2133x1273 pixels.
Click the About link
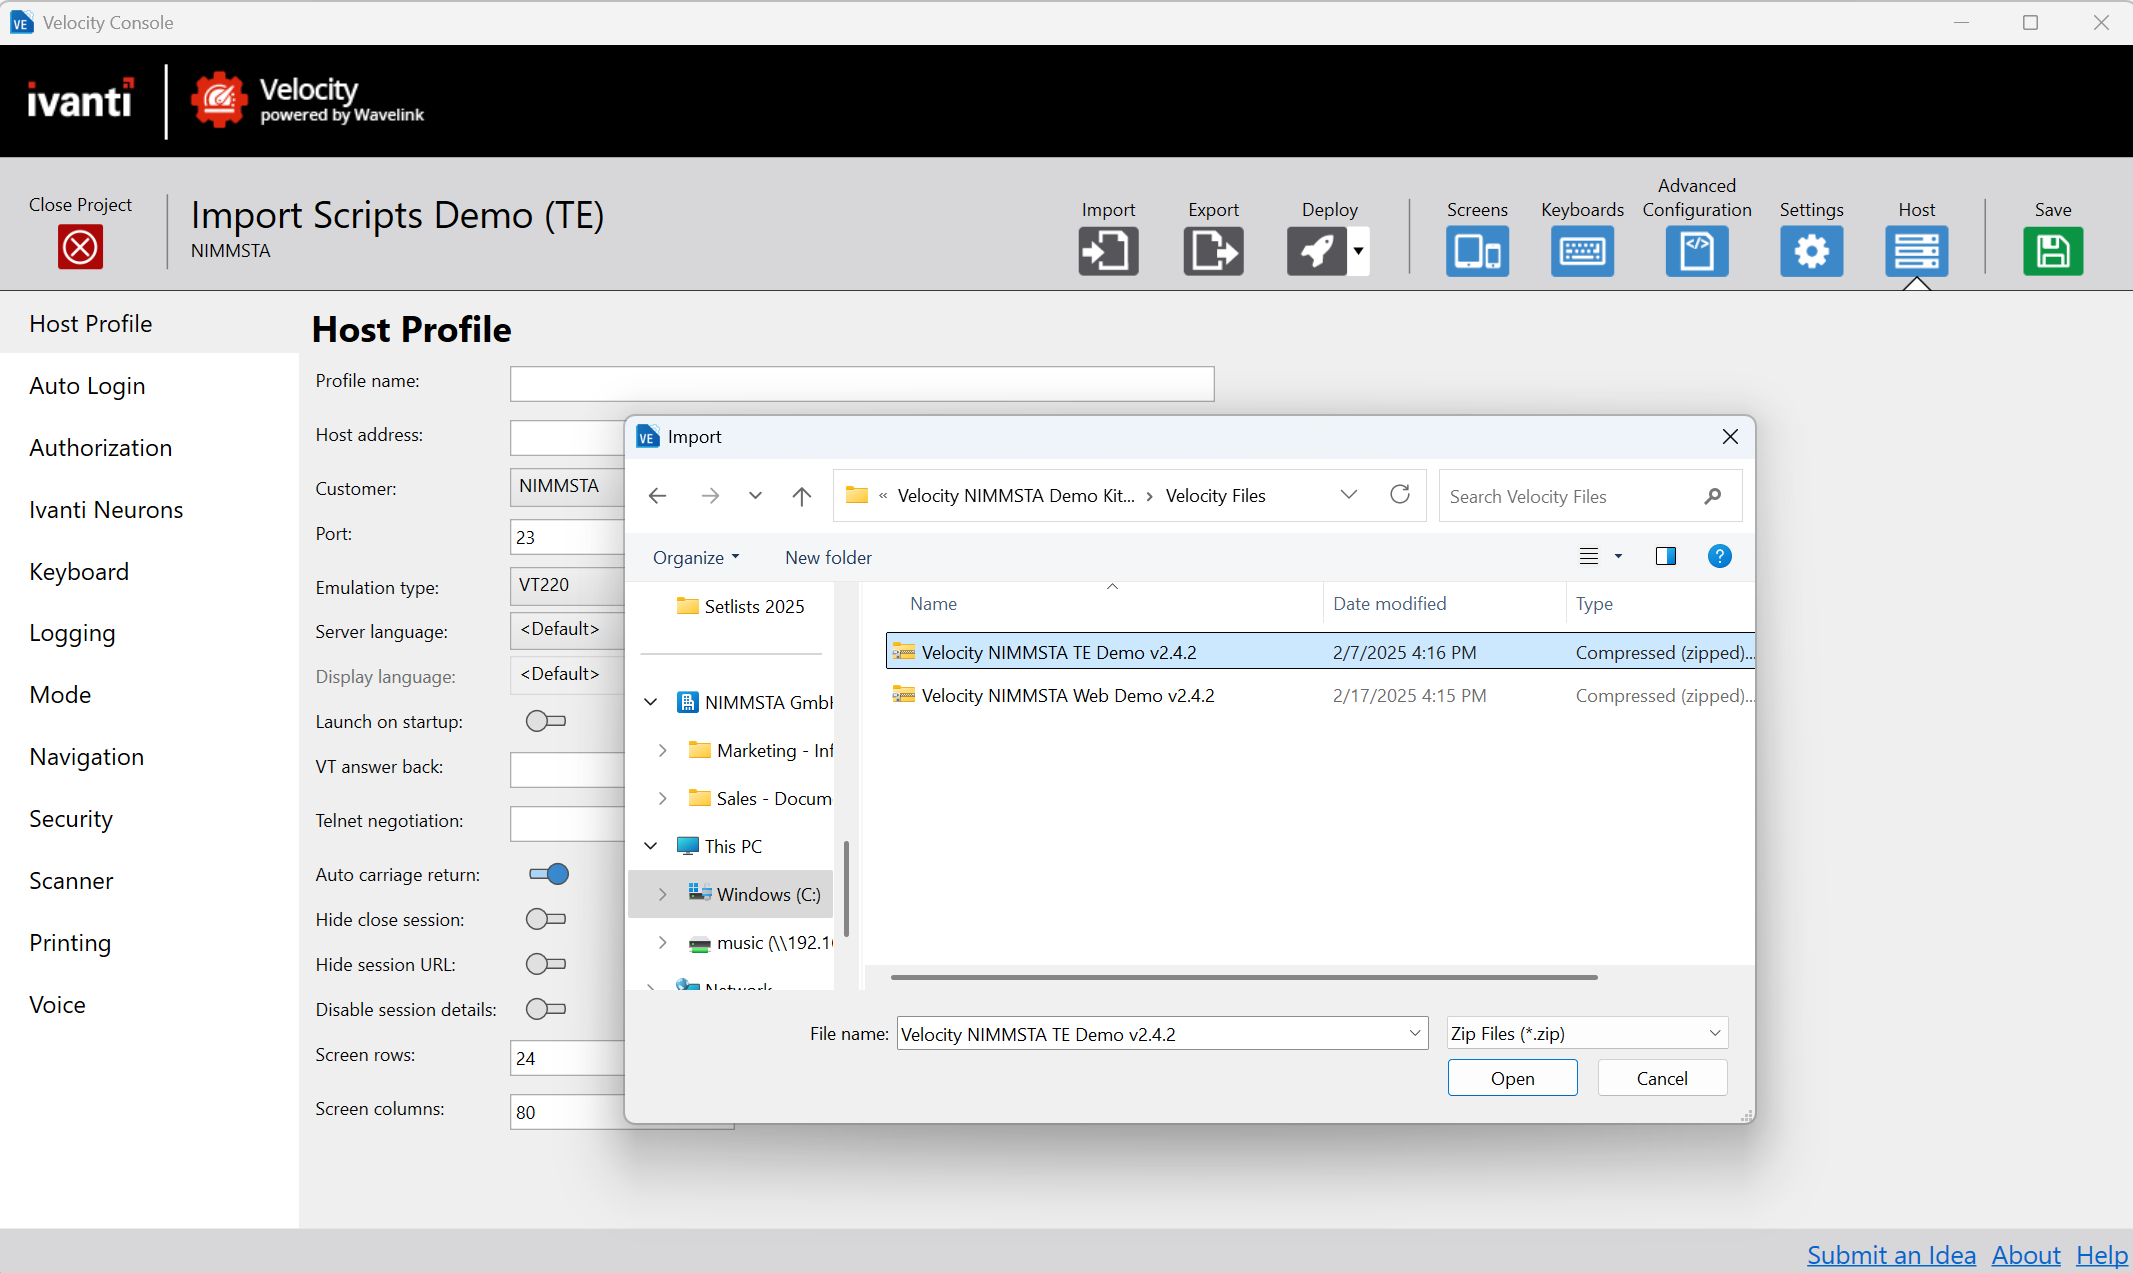tap(2026, 1255)
